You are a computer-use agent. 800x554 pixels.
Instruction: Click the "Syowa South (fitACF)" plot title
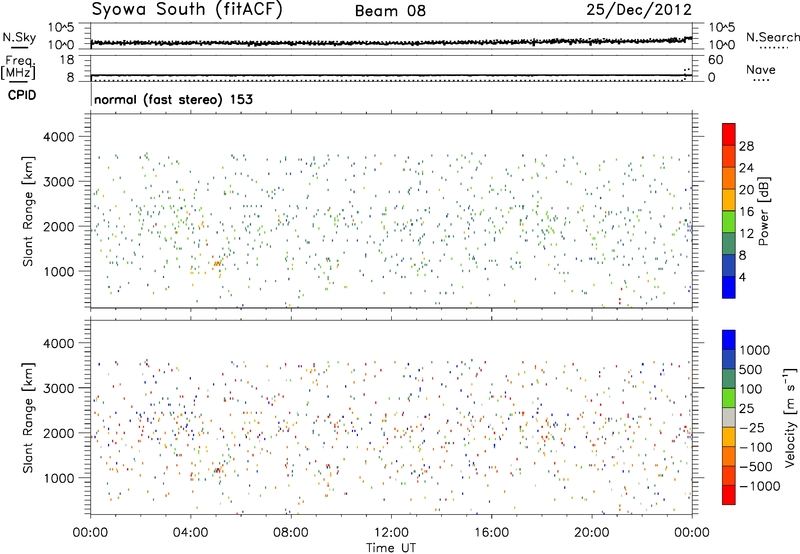(187, 10)
